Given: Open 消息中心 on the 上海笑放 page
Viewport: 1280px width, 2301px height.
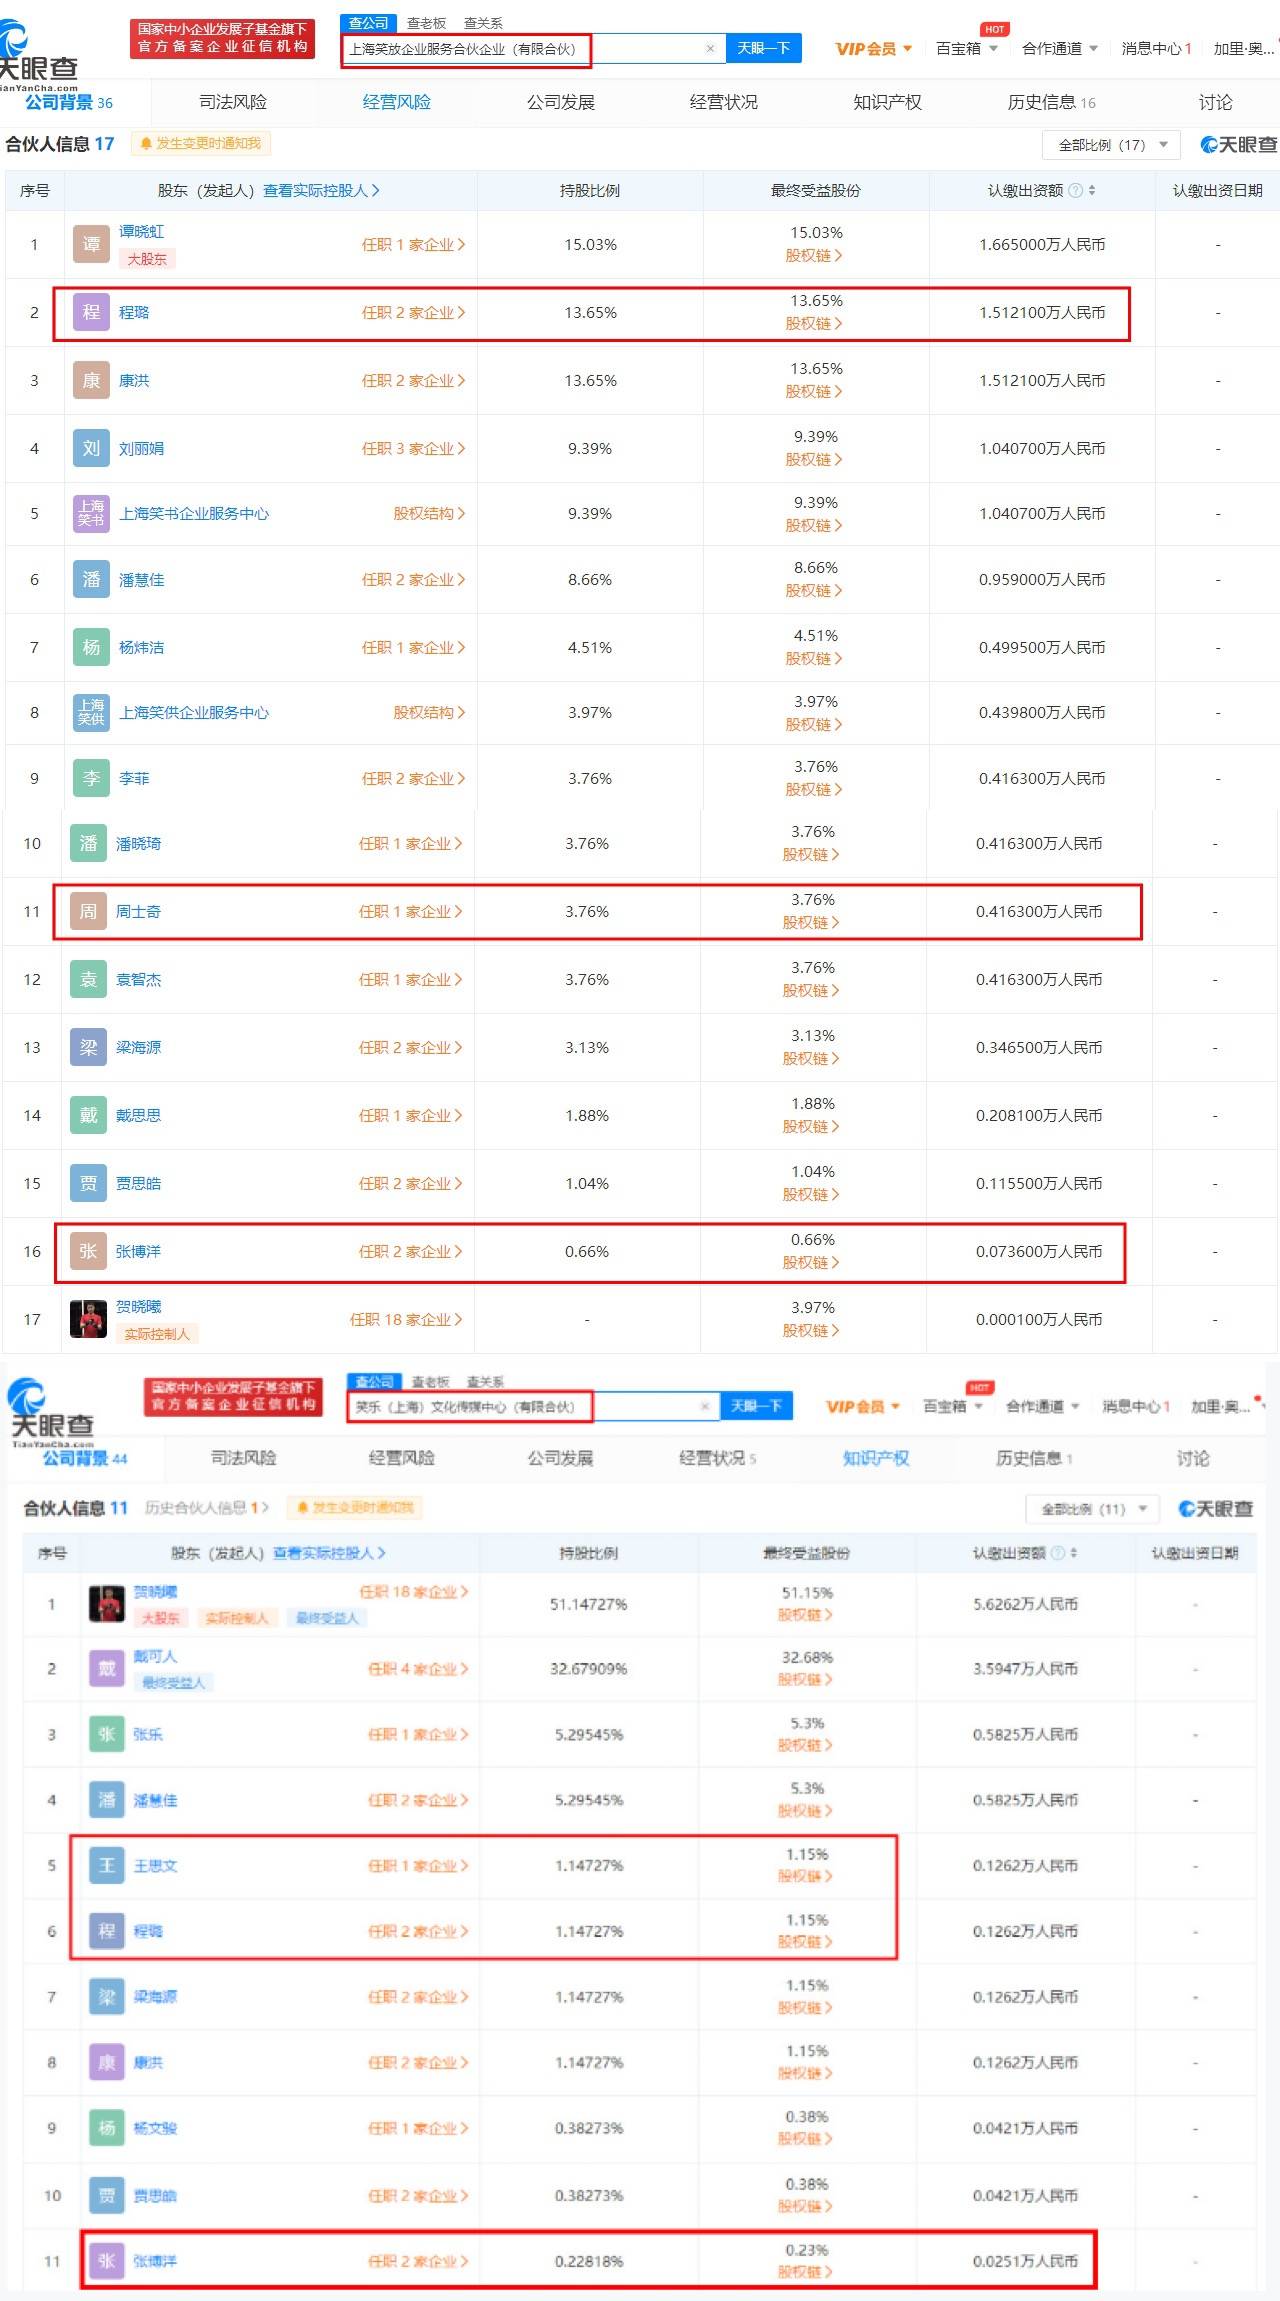Looking at the screenshot, I should [x=1156, y=49].
